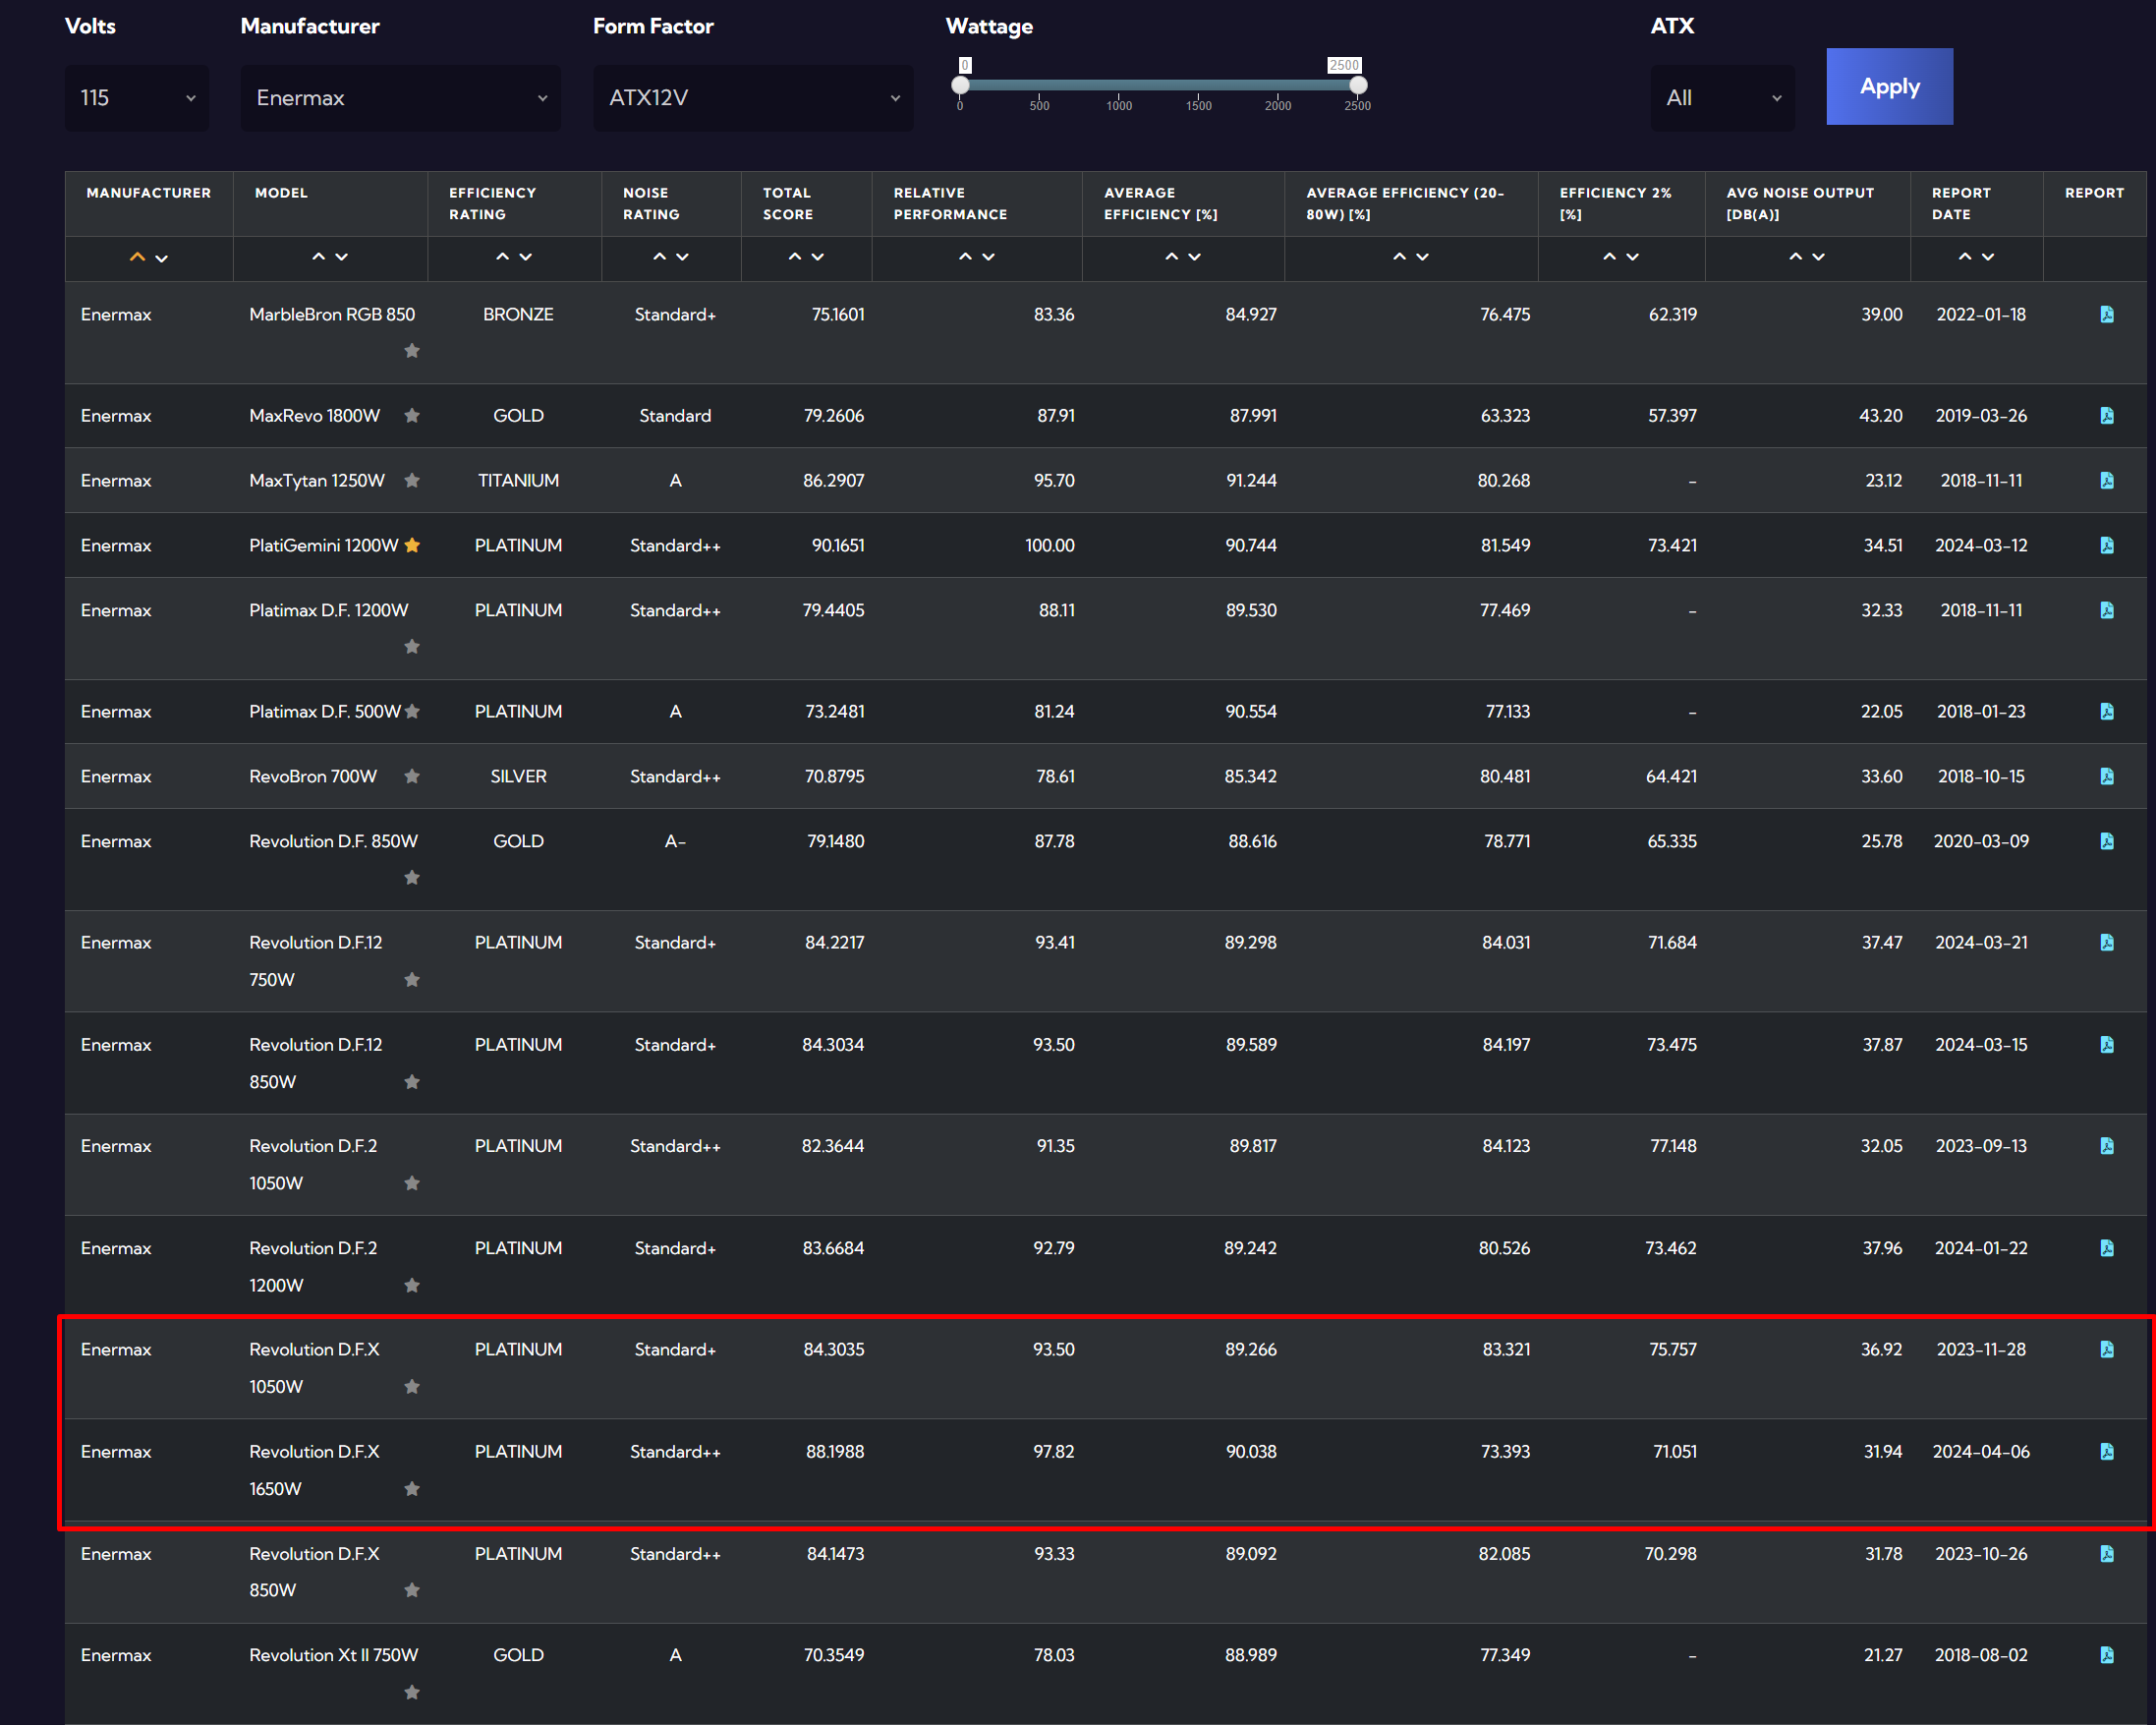Open the Manufacturer dropdown showing Enermax
Image resolution: width=2156 pixels, height=1725 pixels.
click(x=400, y=98)
